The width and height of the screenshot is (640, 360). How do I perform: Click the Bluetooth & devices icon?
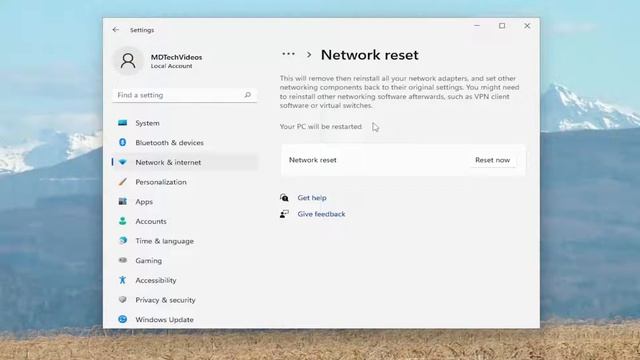pos(122,142)
